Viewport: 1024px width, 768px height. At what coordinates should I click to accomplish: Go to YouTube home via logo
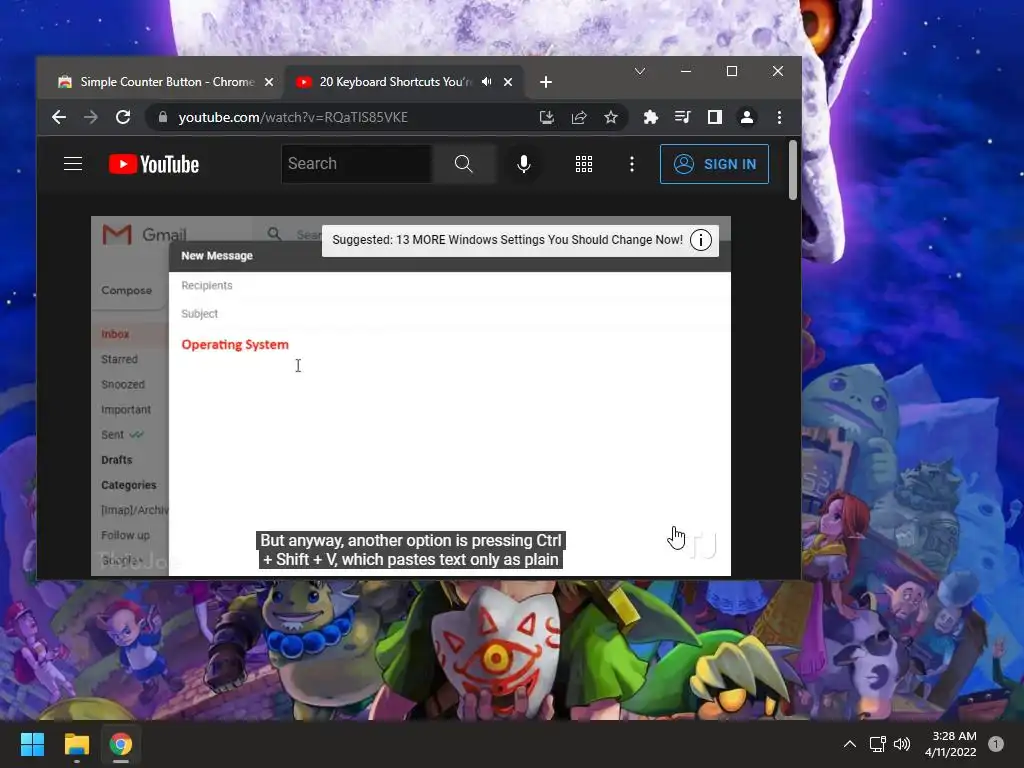153,164
